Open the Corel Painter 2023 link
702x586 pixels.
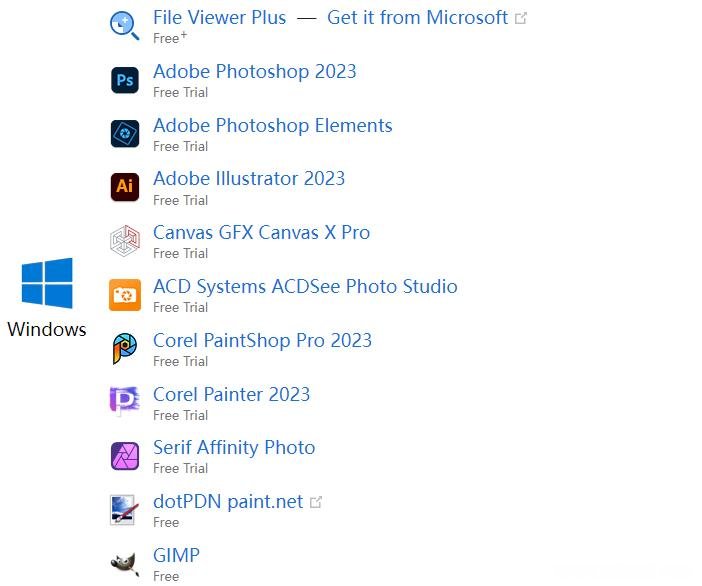tap(231, 394)
